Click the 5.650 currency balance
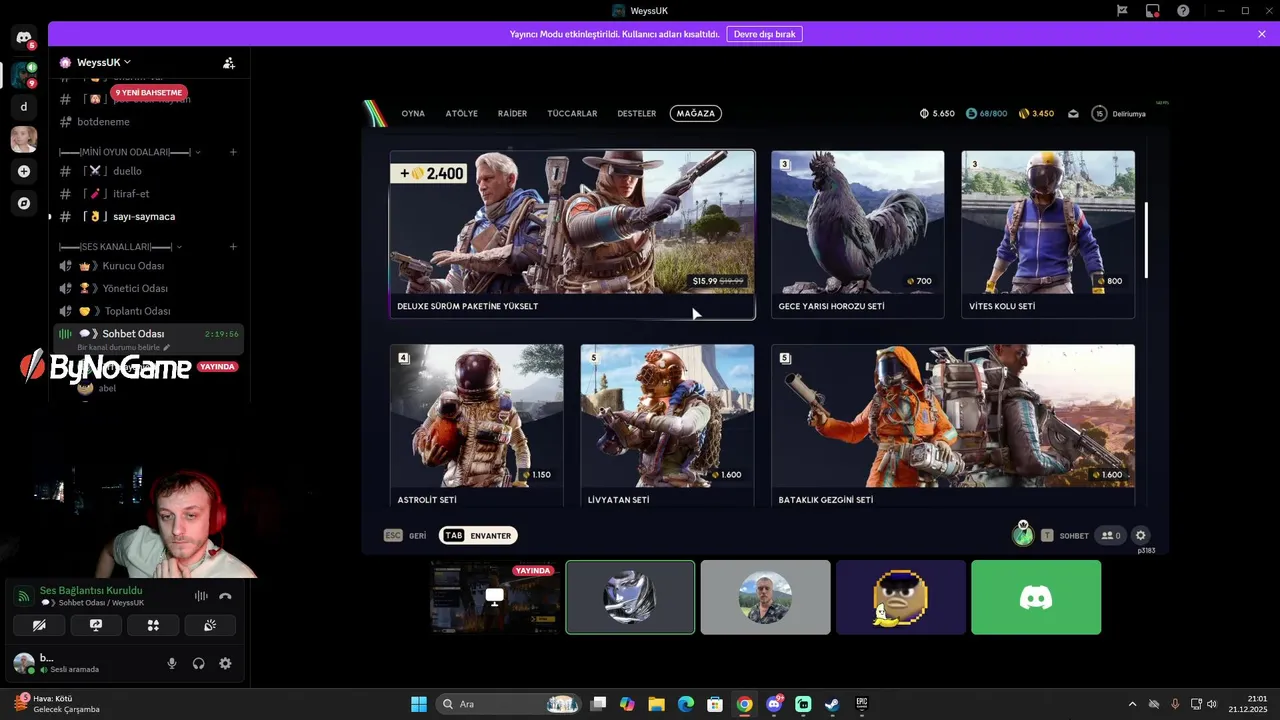1280x720 pixels. point(937,114)
